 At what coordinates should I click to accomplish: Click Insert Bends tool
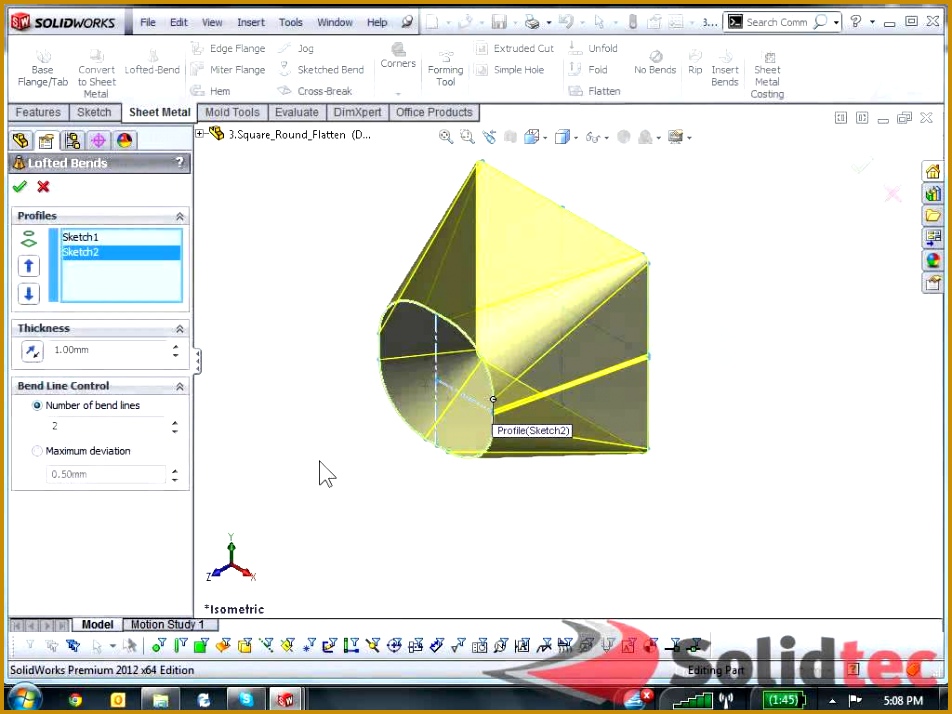coord(725,69)
